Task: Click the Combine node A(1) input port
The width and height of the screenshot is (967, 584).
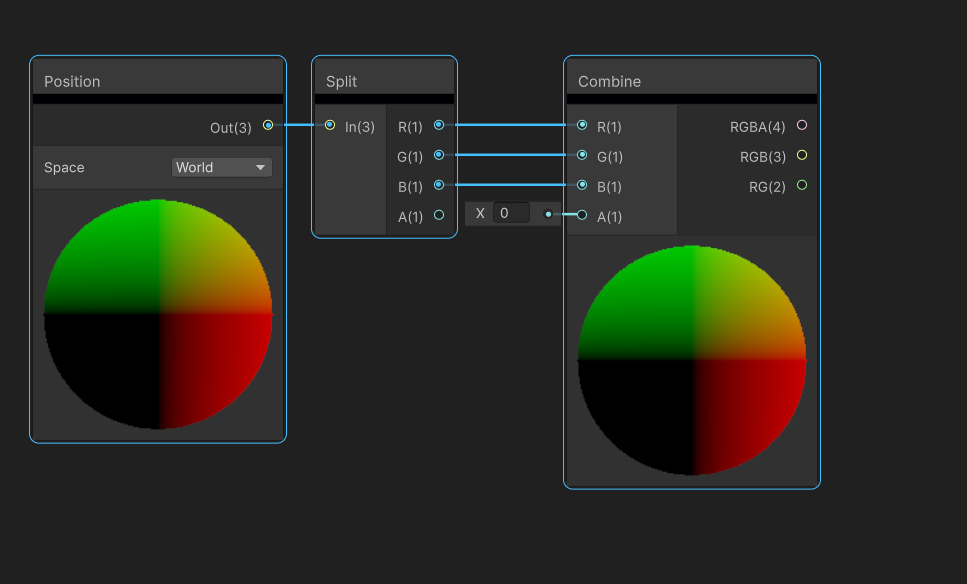Action: pyautogui.click(x=582, y=215)
